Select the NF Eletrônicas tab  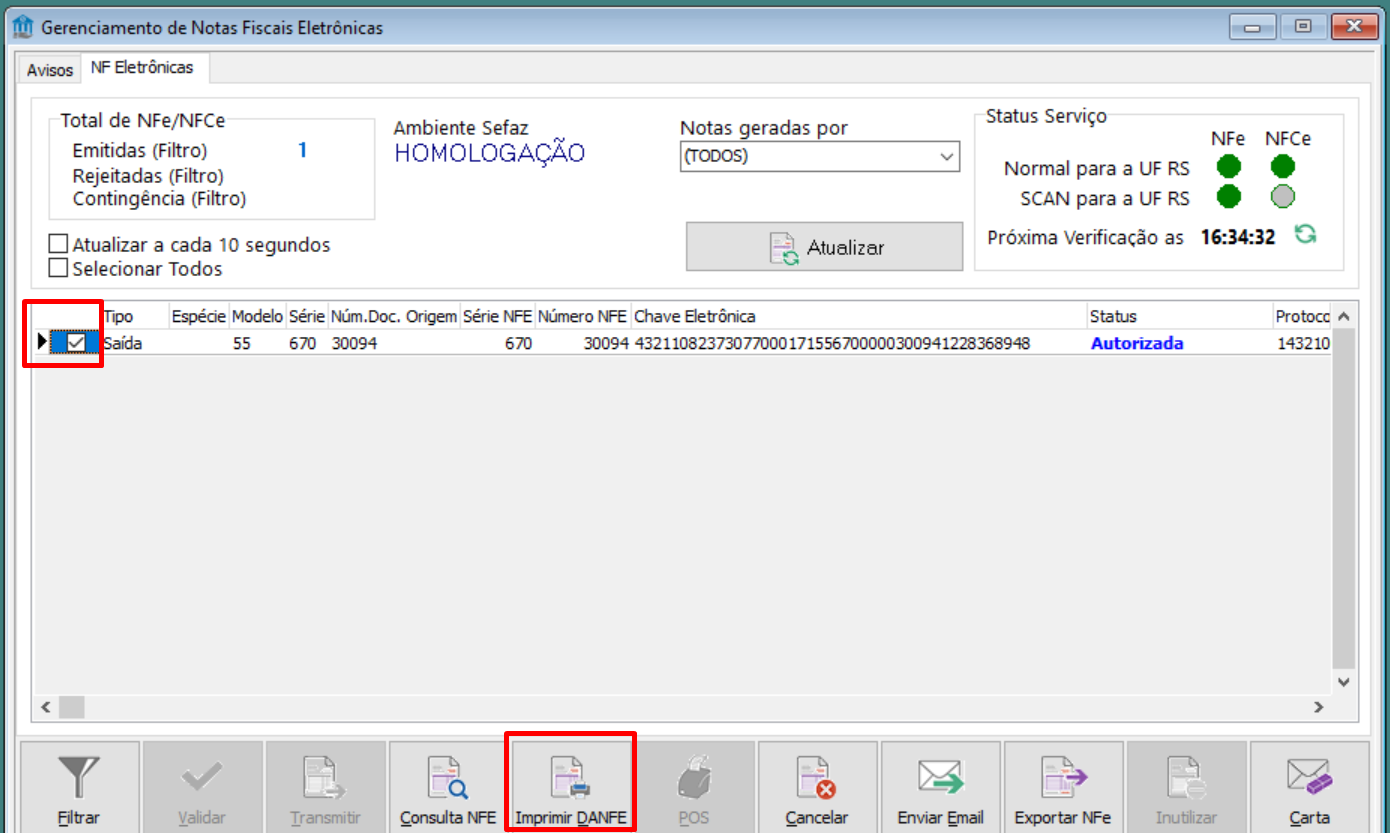click(142, 68)
